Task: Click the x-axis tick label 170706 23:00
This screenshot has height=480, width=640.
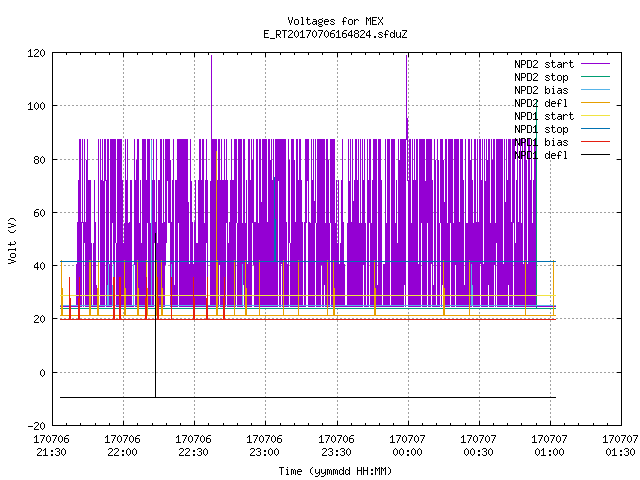Action: pyautogui.click(x=264, y=446)
